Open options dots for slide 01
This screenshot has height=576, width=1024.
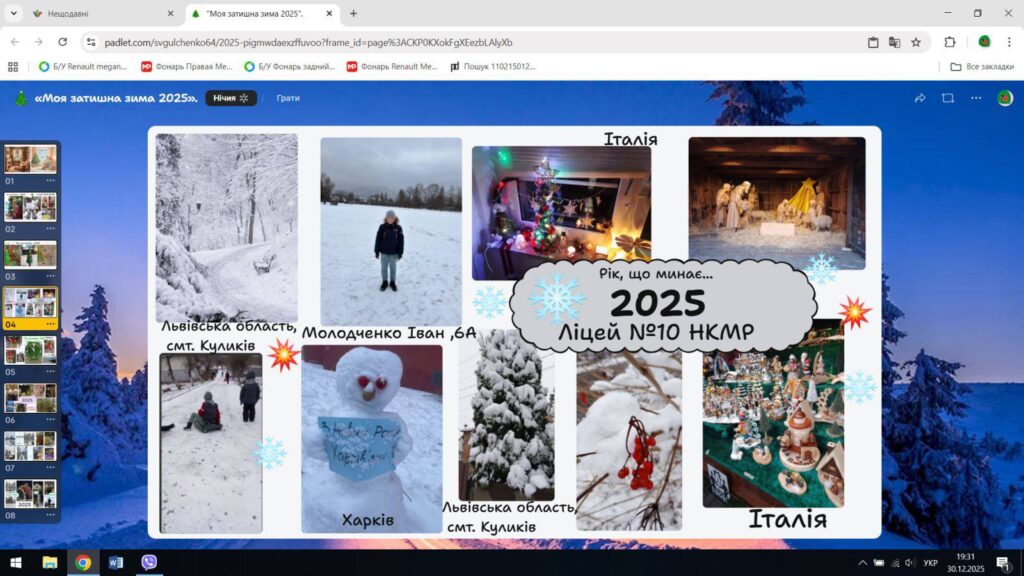[x=50, y=180]
